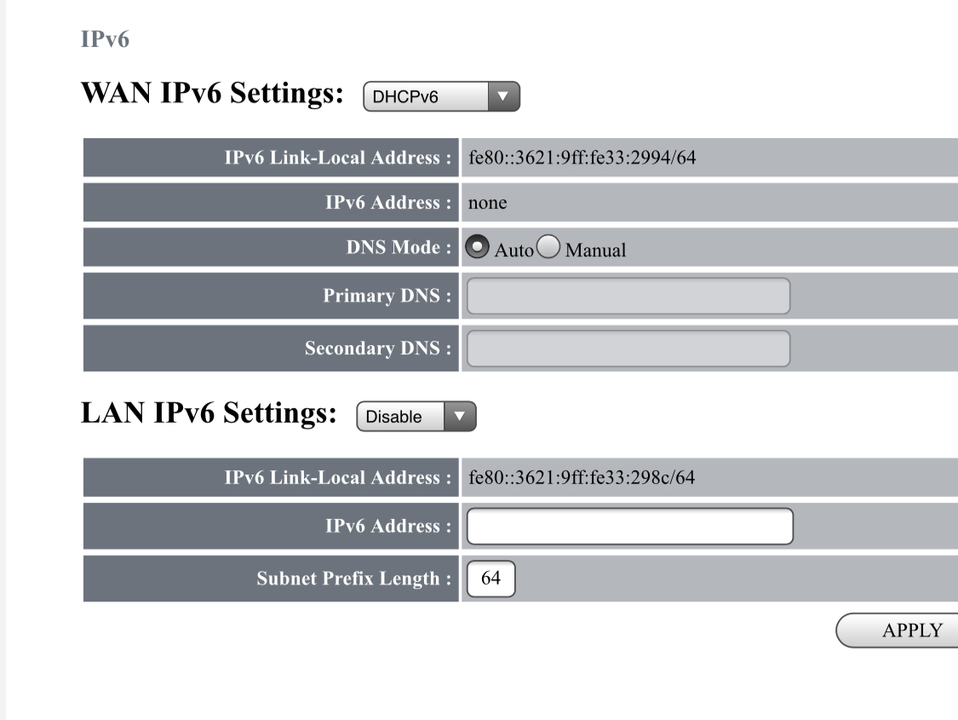Click the Secondary DNS input field
This screenshot has height=720, width=958.
tap(628, 349)
